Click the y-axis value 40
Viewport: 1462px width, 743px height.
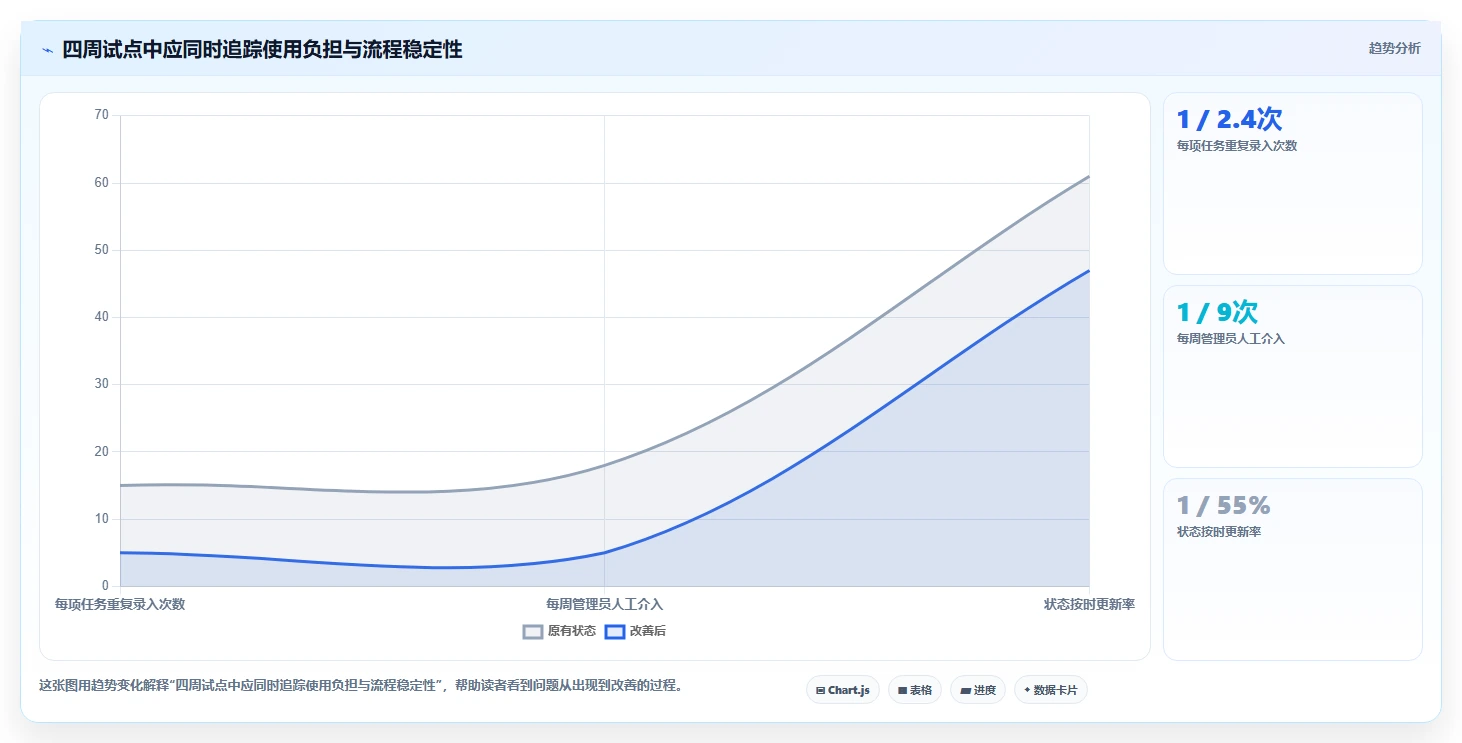(x=101, y=317)
